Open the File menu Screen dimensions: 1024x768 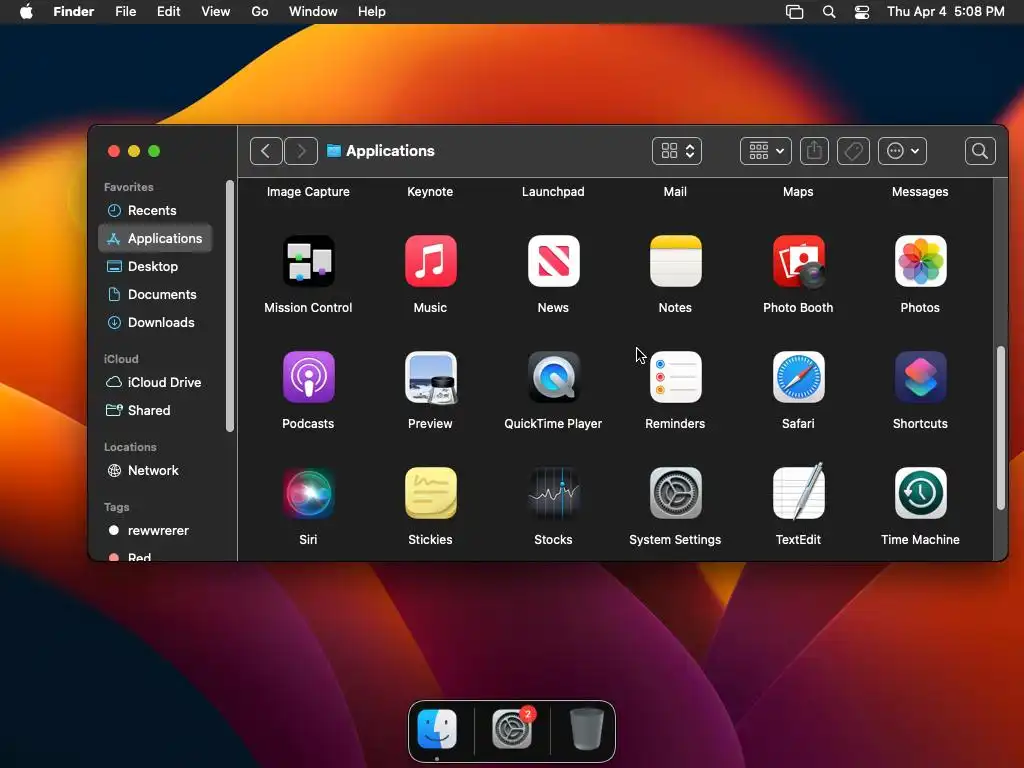point(125,12)
